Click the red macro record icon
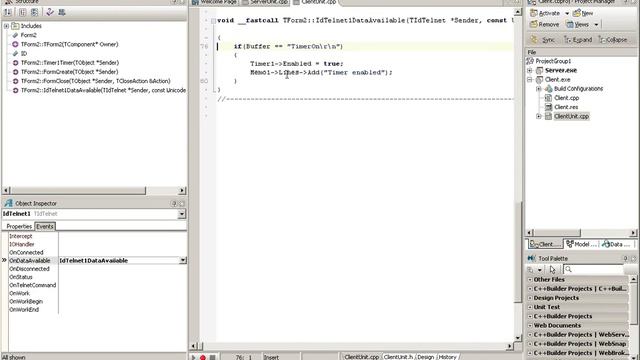Screen dimensions: 640x360 pos(203,358)
